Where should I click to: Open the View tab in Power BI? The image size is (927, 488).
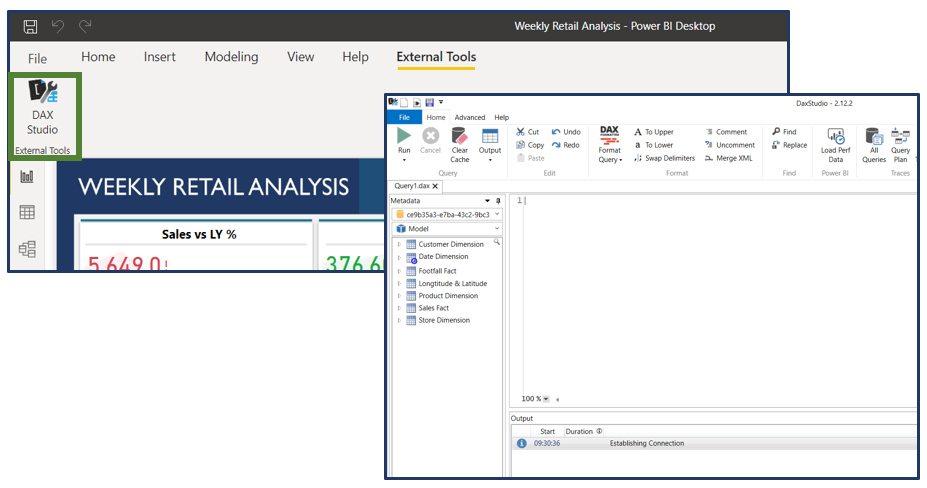click(x=300, y=57)
